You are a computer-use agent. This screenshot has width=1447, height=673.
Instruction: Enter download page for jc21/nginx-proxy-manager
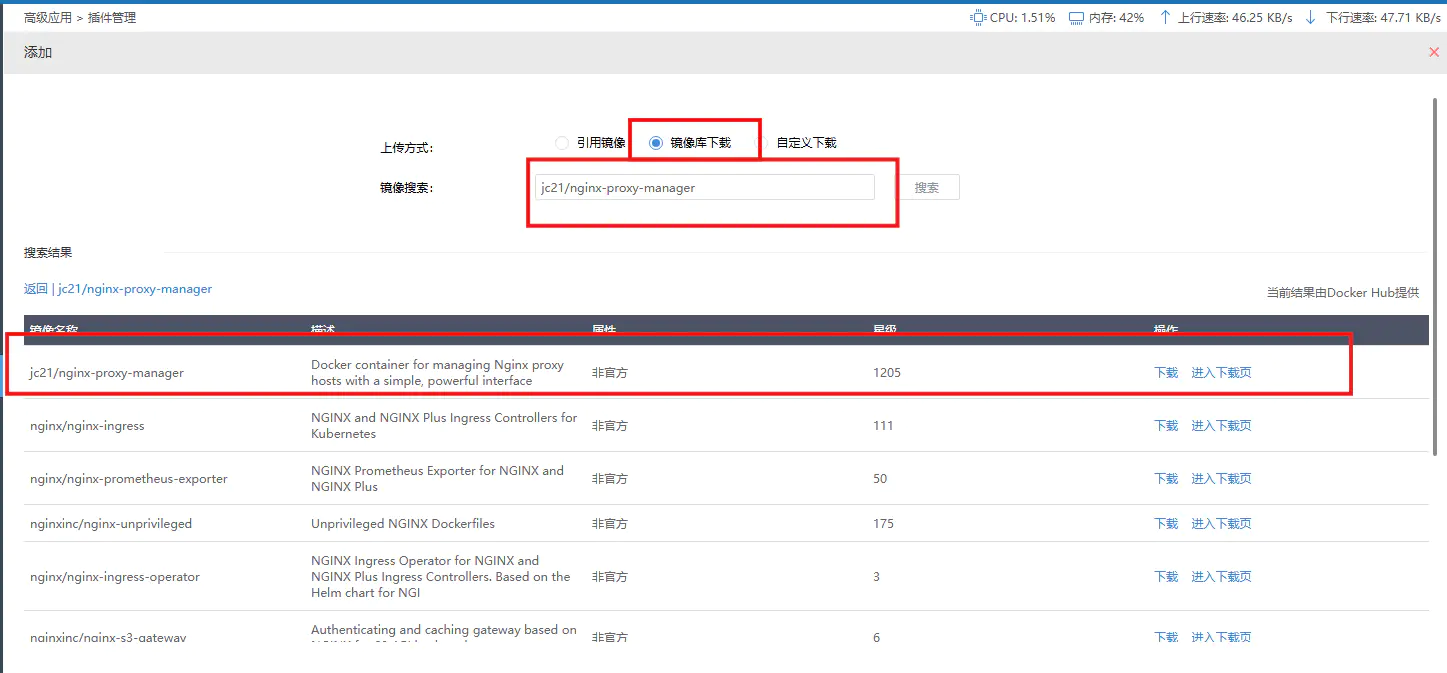1221,373
